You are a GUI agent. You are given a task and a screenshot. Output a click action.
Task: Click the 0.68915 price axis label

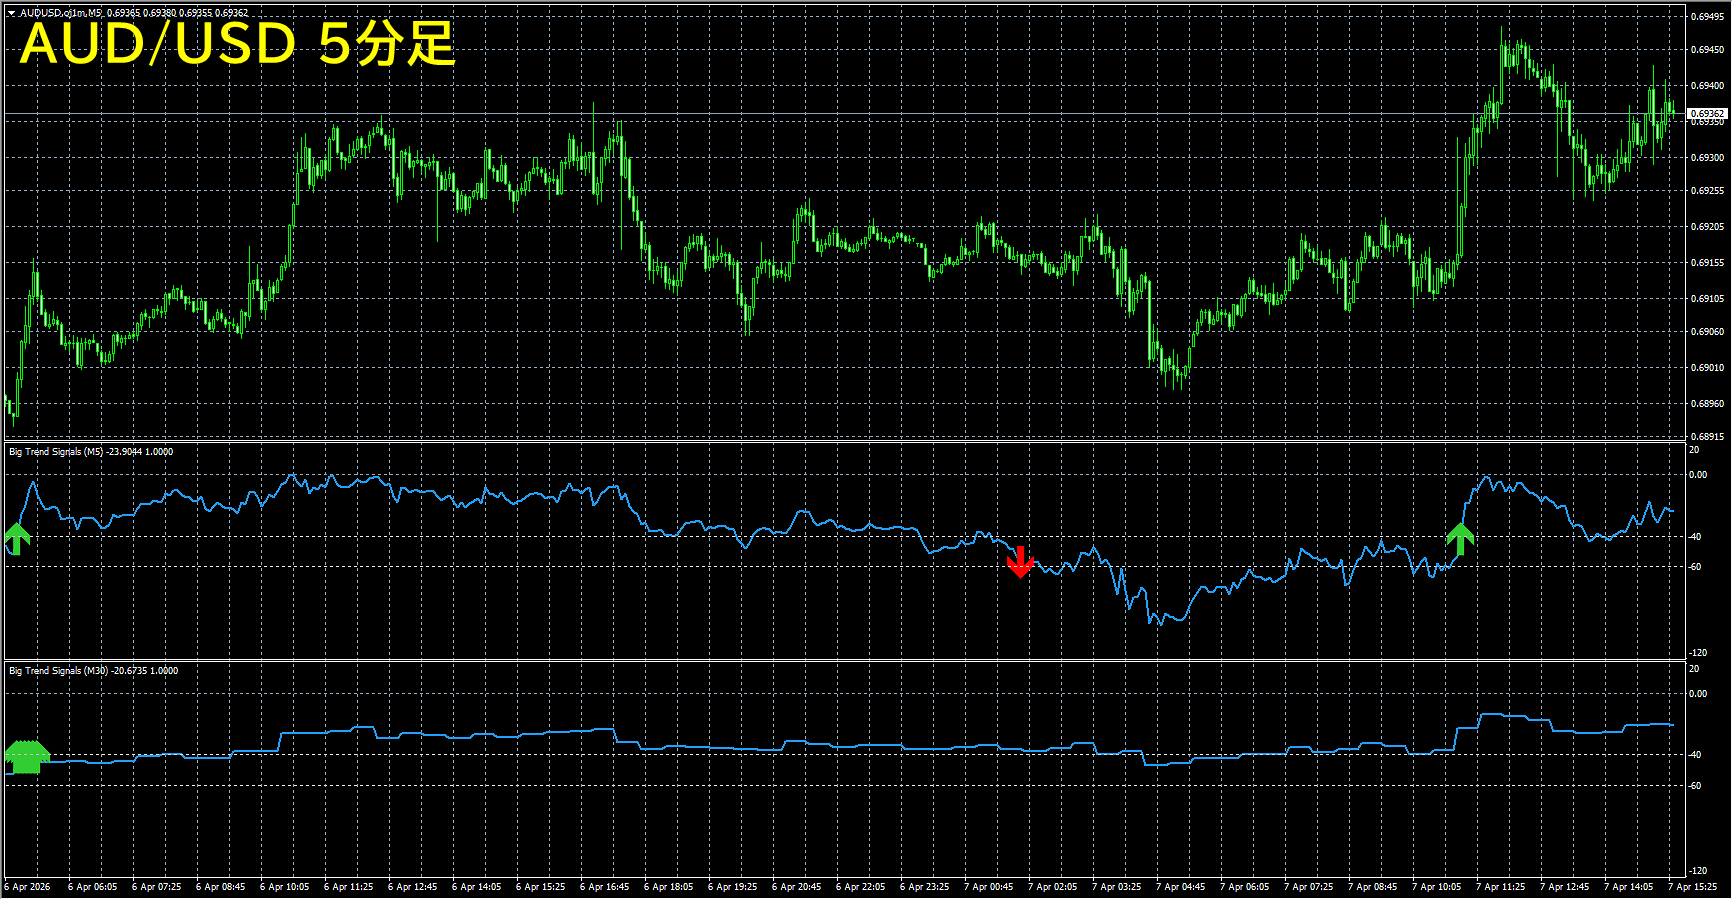pyautogui.click(x=1707, y=437)
